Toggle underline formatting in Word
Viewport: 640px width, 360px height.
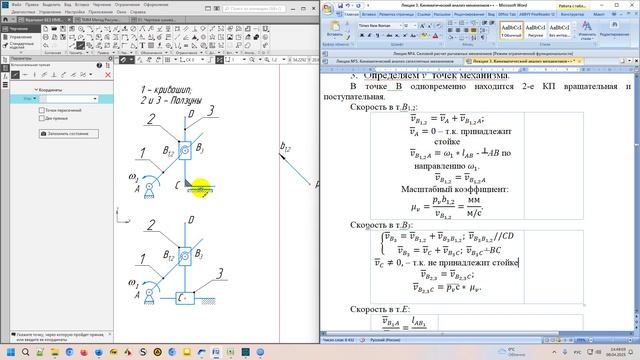377,36
